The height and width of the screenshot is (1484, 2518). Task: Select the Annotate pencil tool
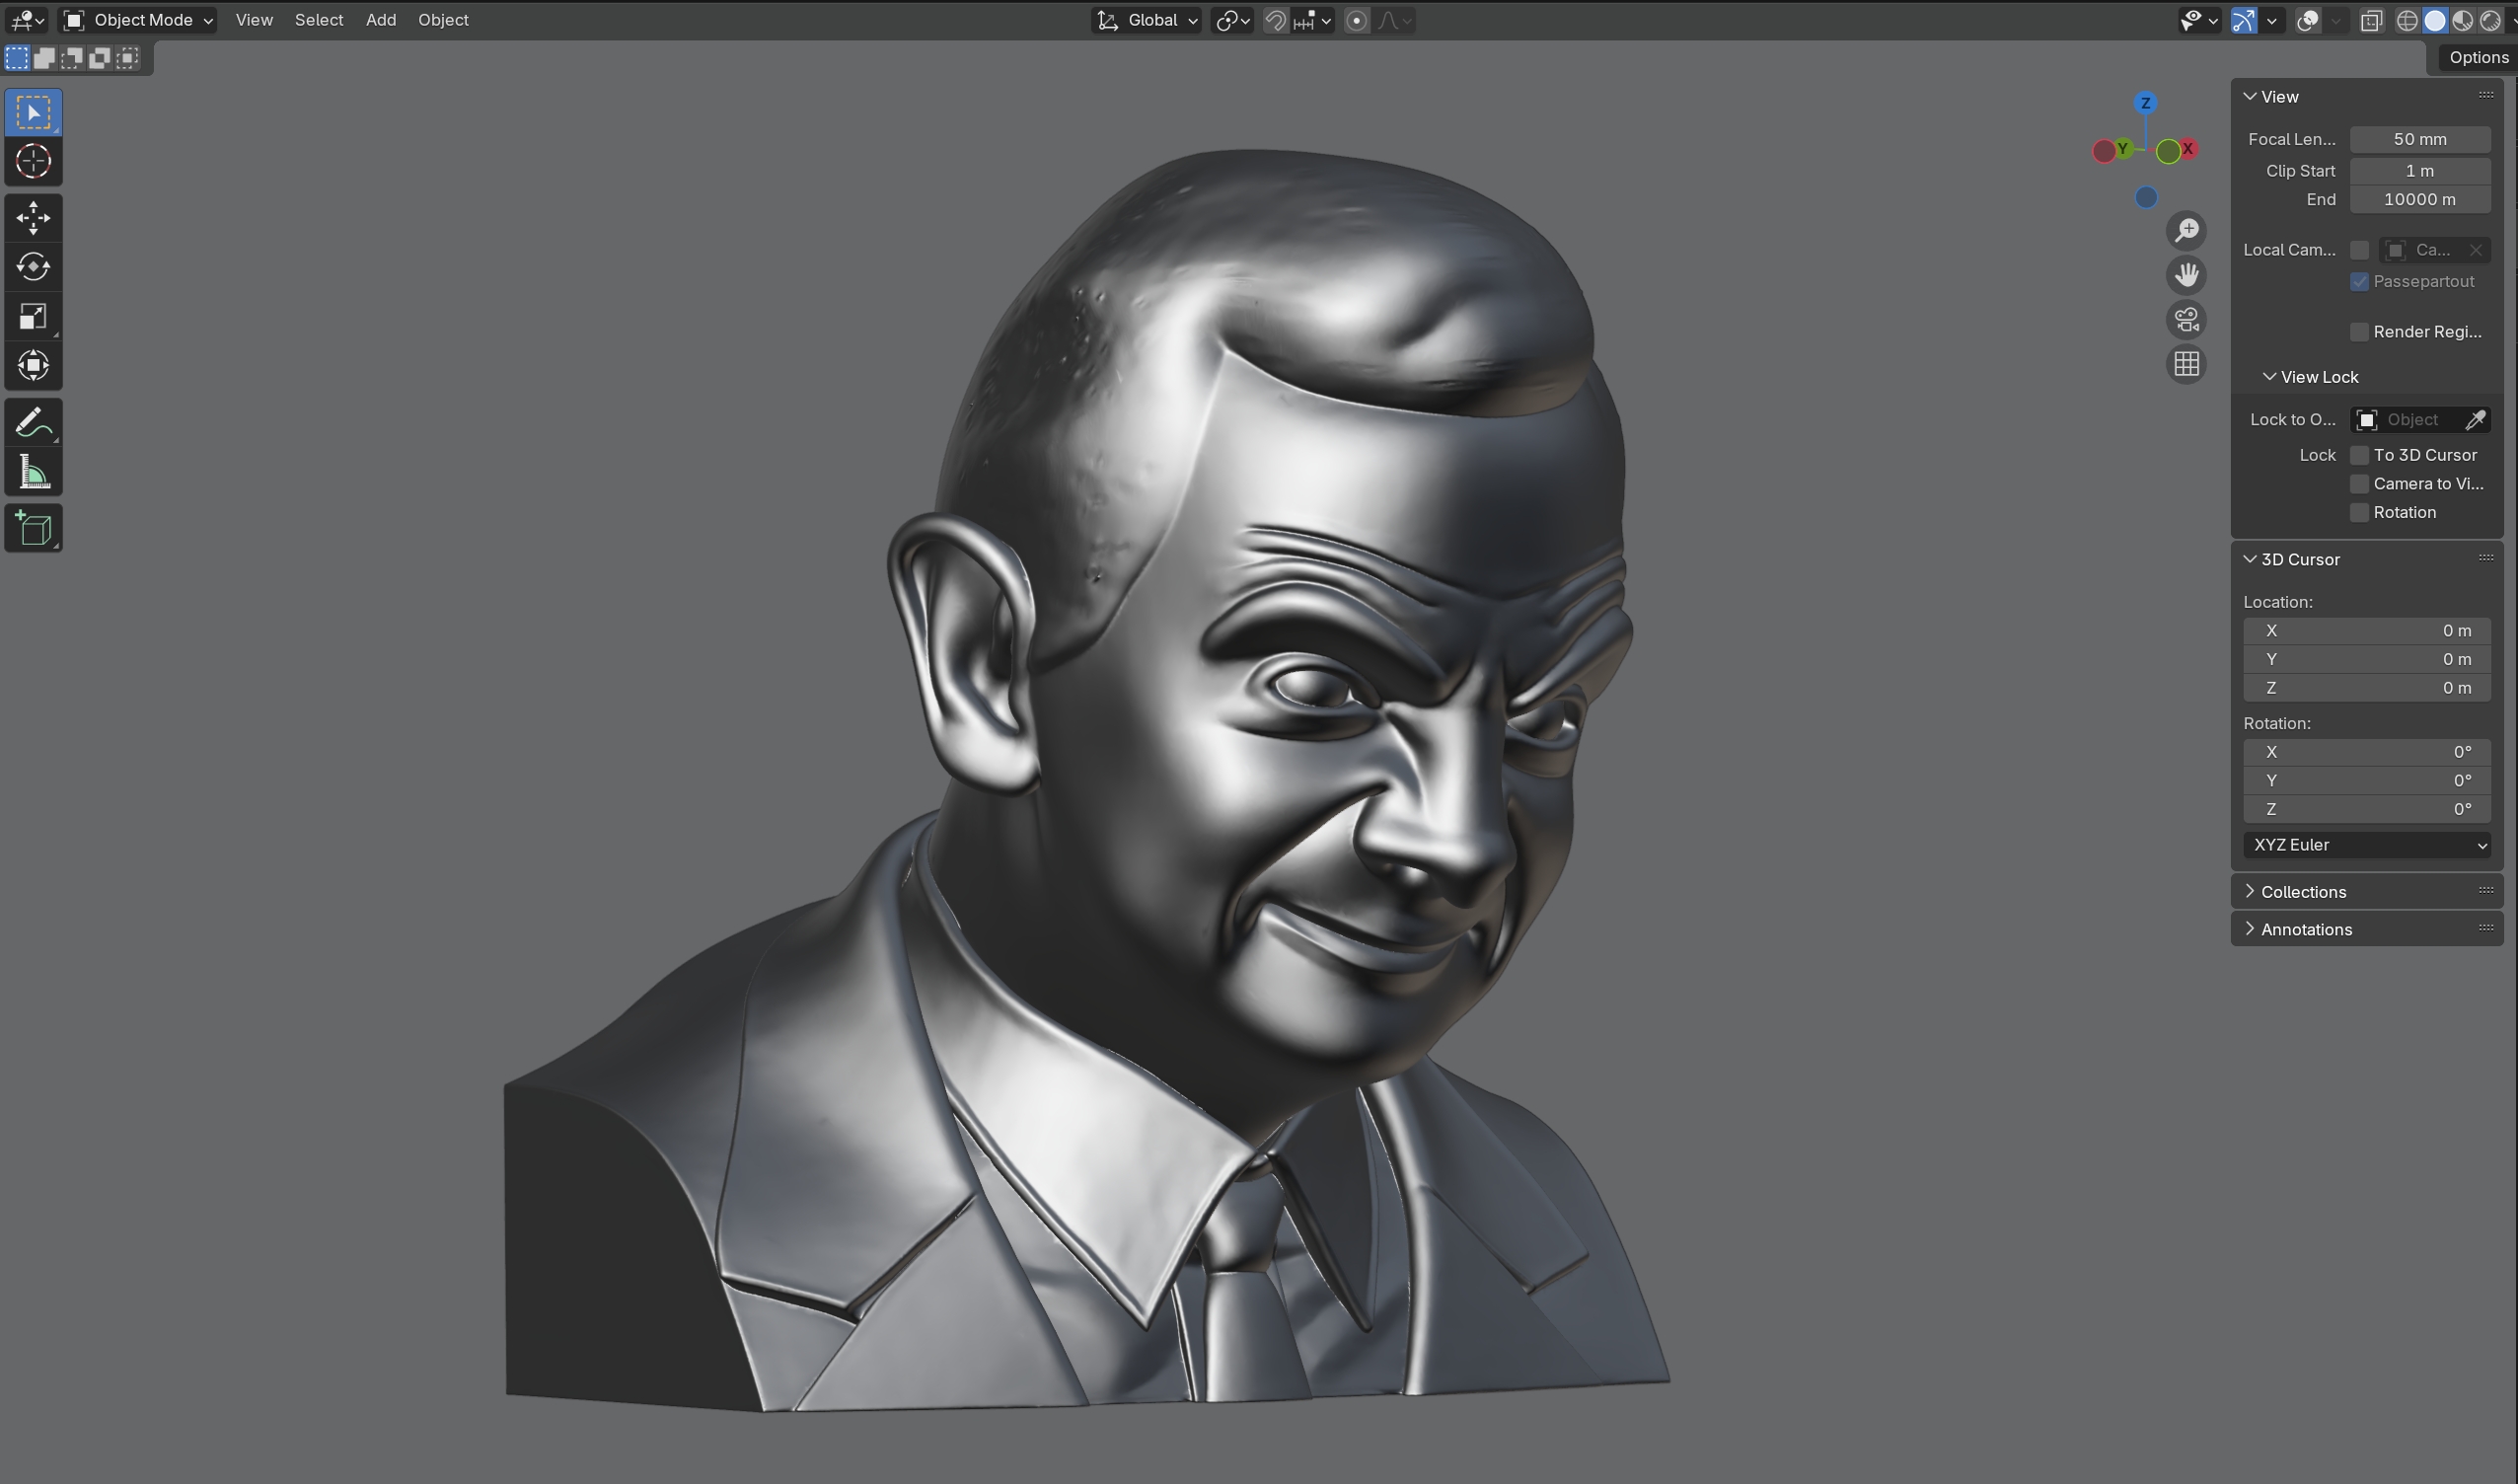pos(33,423)
